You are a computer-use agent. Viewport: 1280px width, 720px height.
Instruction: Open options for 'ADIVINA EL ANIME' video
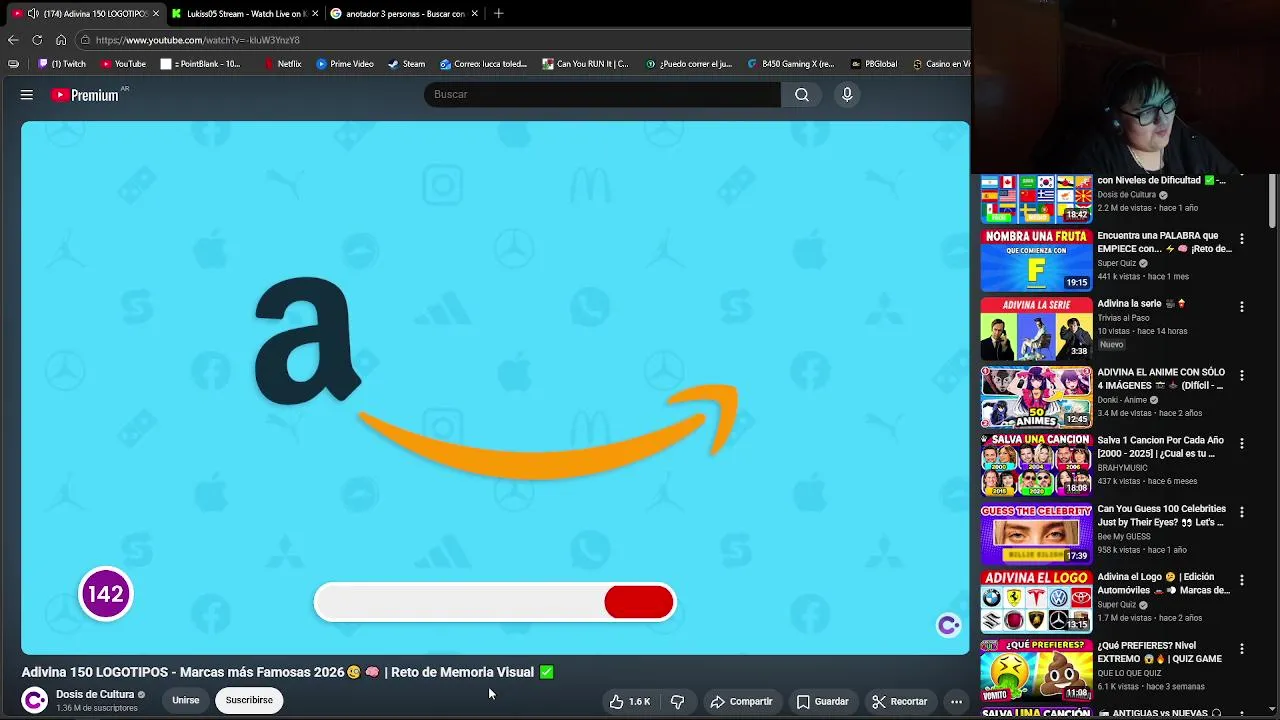tap(1241, 375)
